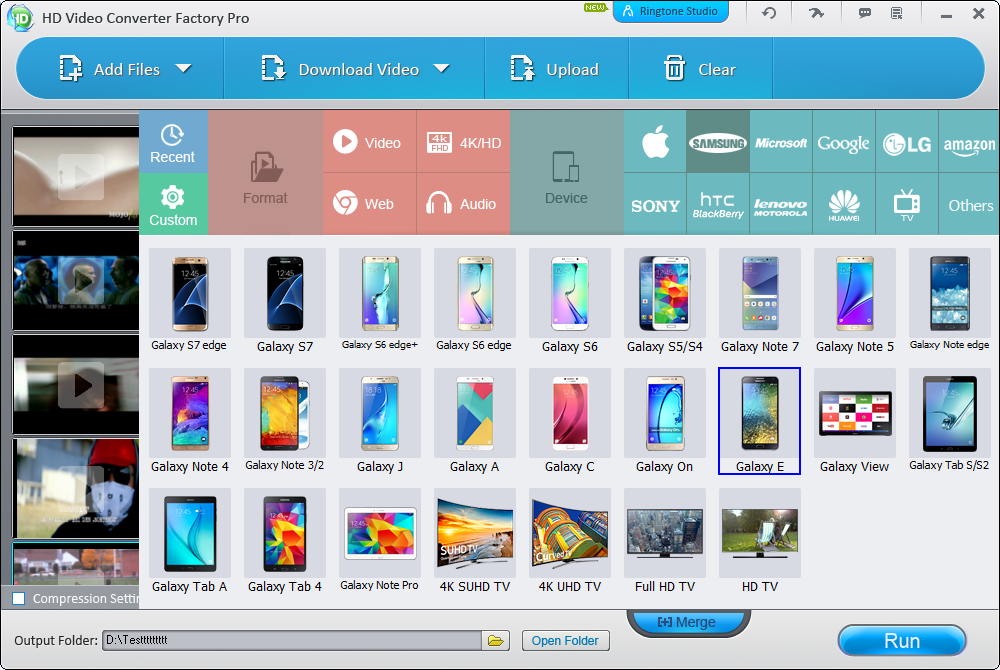Choose the Samsung brand tab
Viewport: 1000px width, 670px height.
718,142
